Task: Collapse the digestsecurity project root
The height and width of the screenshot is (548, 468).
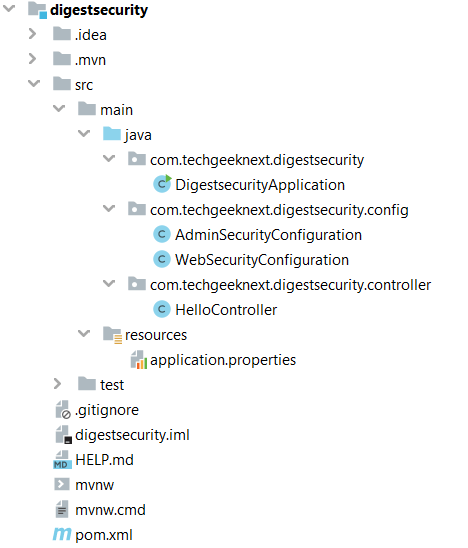Action: tap(9, 8)
